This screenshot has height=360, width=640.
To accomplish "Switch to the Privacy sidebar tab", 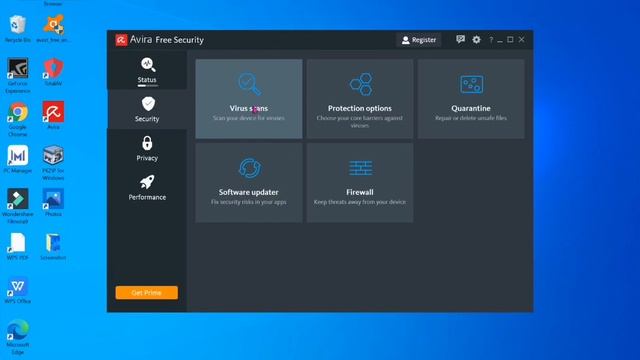I will (147, 149).
